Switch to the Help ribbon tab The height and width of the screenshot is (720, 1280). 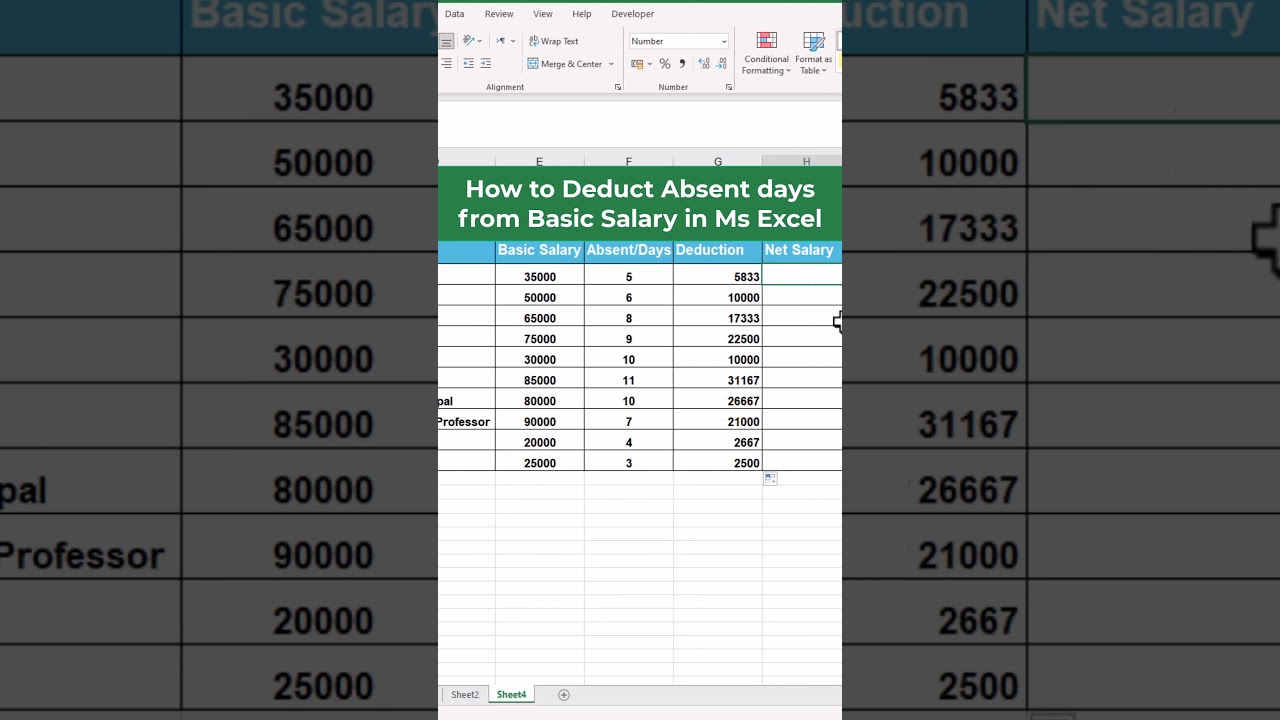(582, 14)
